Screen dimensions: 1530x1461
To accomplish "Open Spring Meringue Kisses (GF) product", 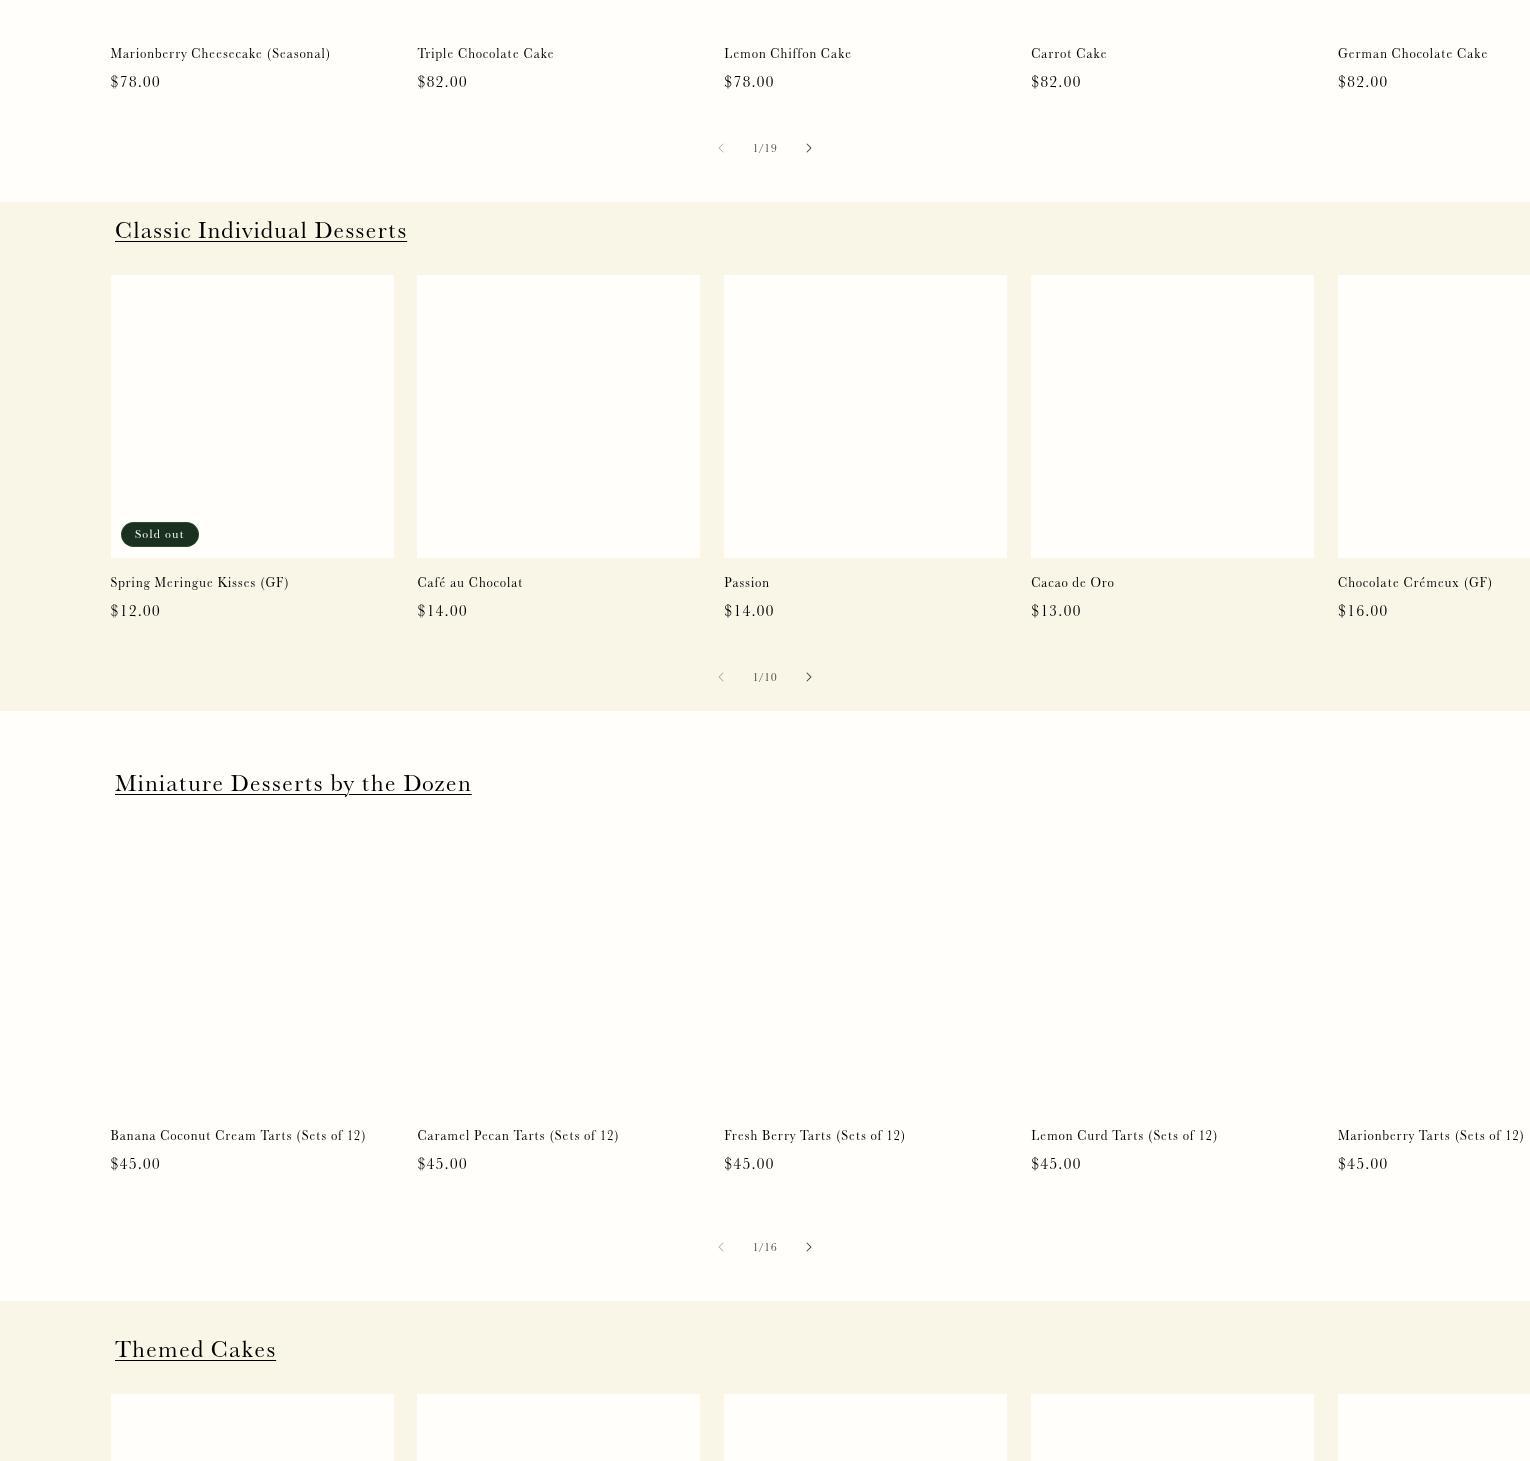I will pos(199,583).
